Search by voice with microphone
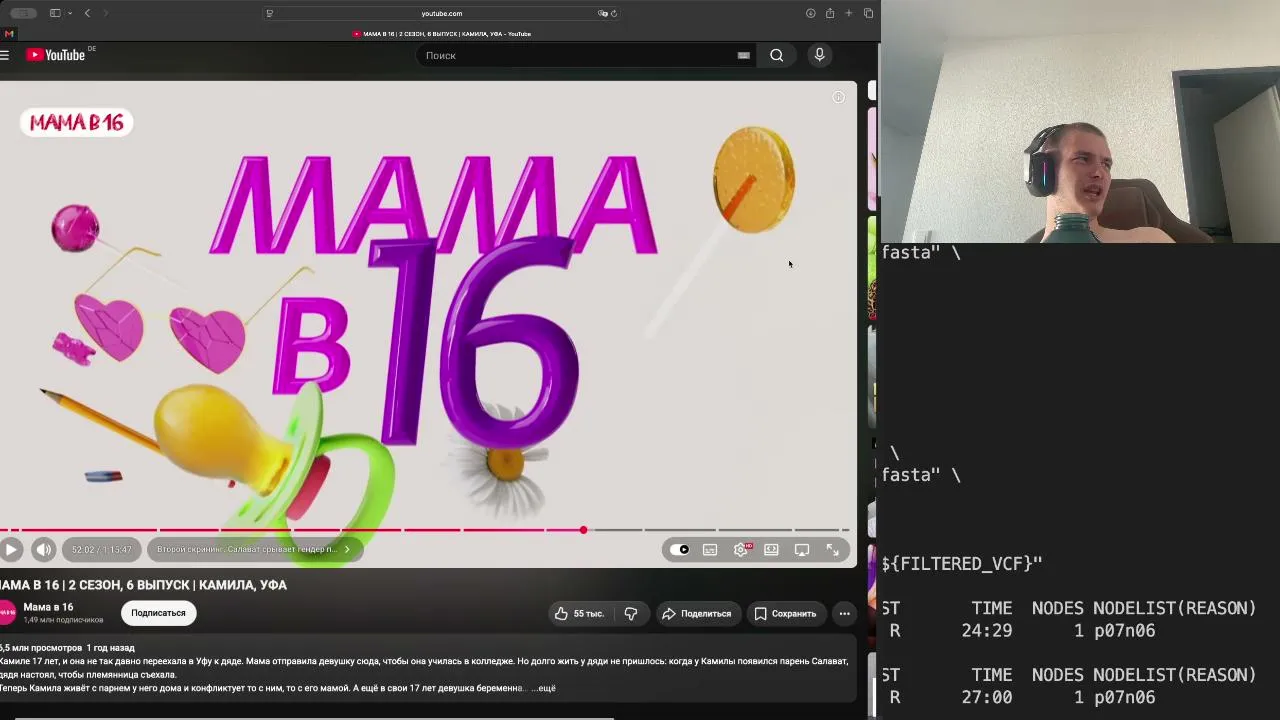The height and width of the screenshot is (720, 1280). click(x=819, y=55)
